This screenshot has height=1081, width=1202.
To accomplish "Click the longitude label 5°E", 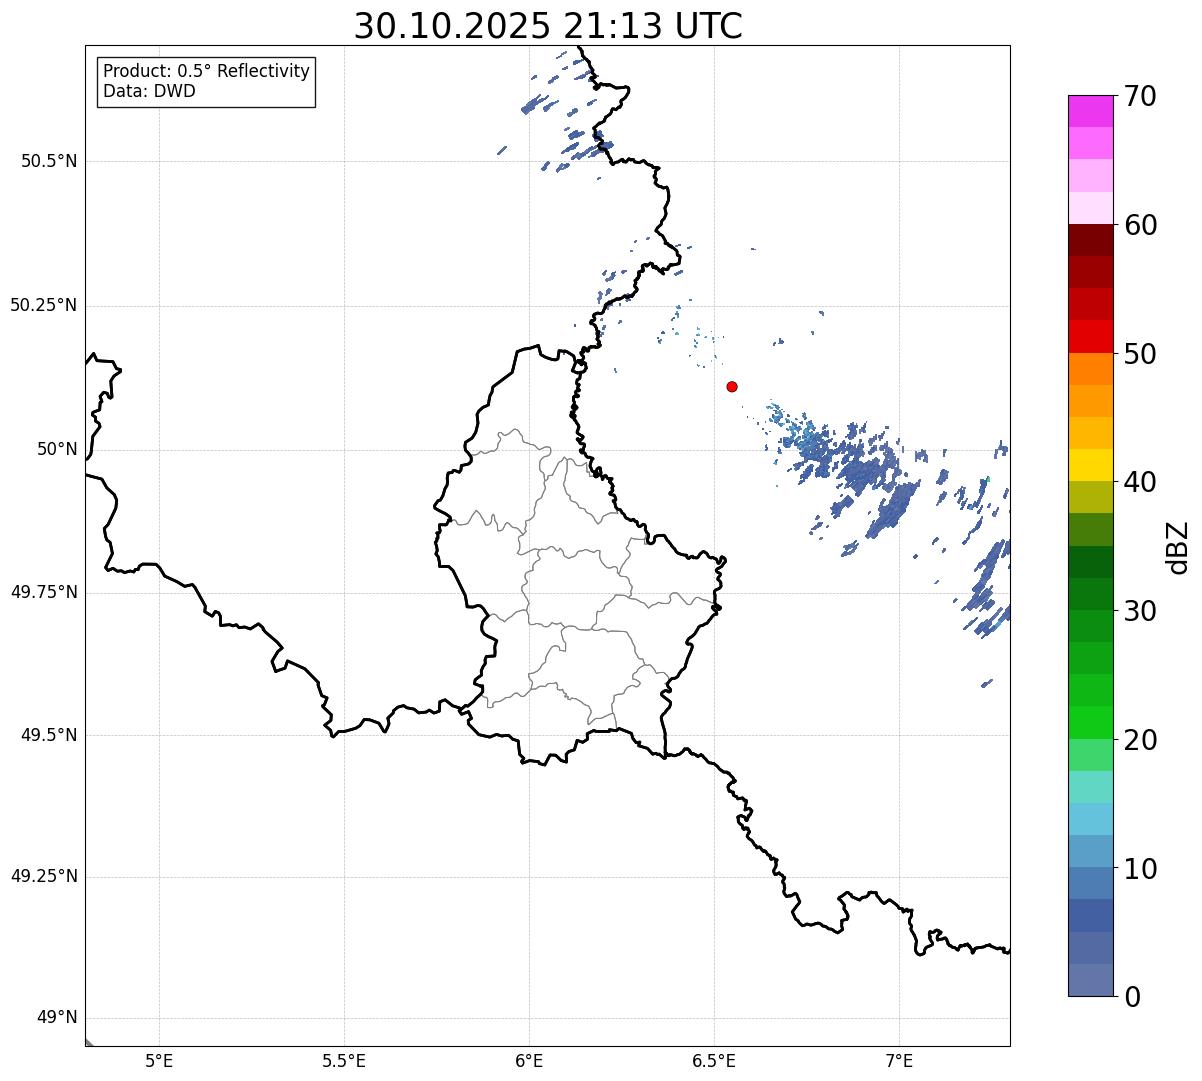I will tap(159, 1061).
